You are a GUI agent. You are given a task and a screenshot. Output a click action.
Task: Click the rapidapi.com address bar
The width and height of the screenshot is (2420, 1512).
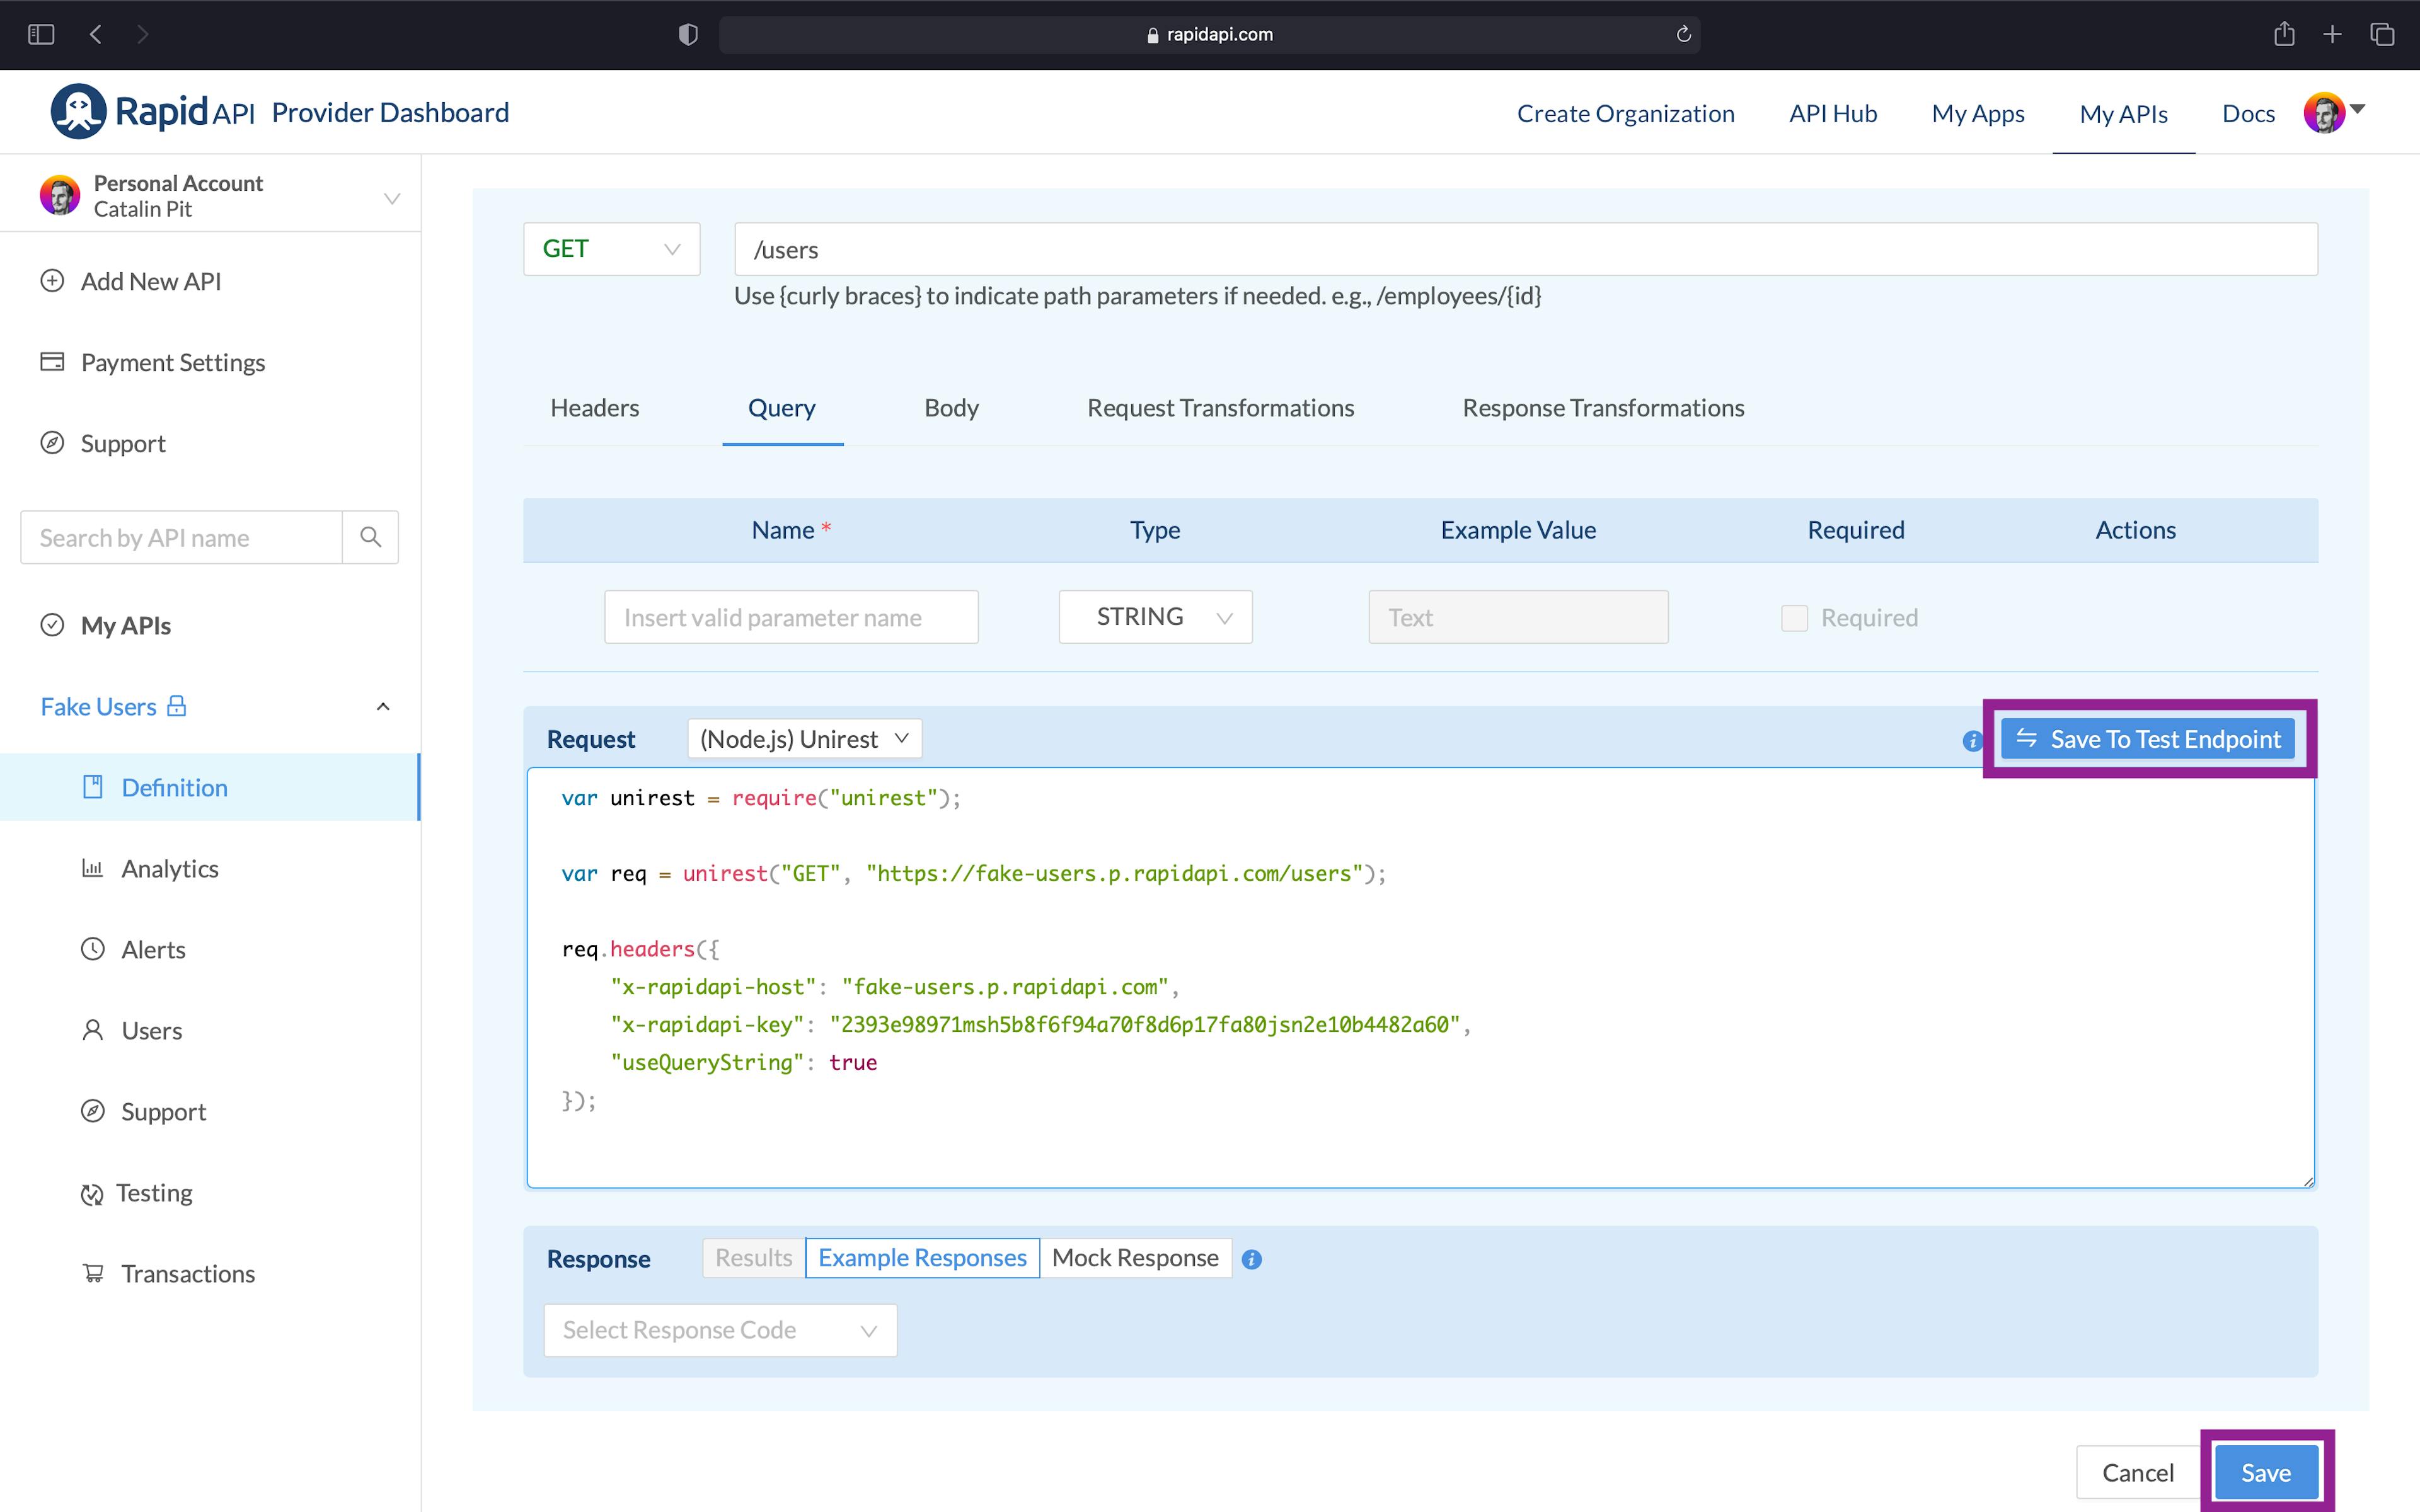[1209, 34]
